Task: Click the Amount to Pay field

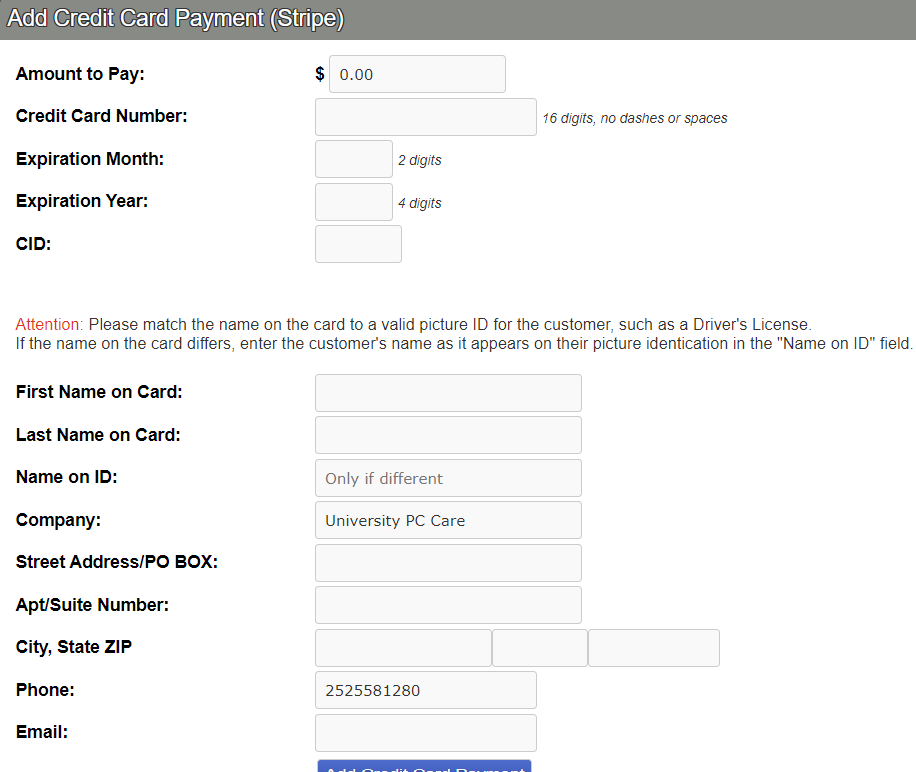Action: [x=417, y=74]
